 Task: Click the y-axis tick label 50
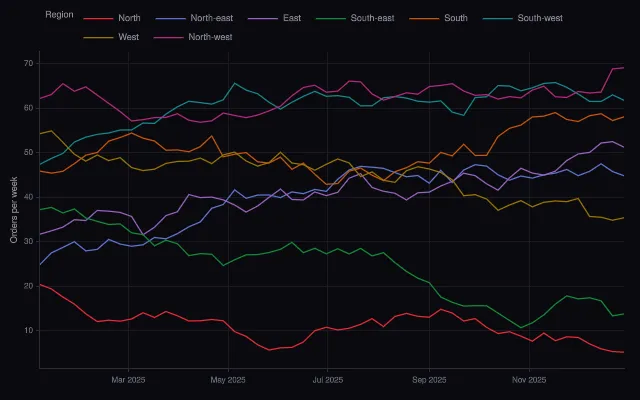coord(29,153)
